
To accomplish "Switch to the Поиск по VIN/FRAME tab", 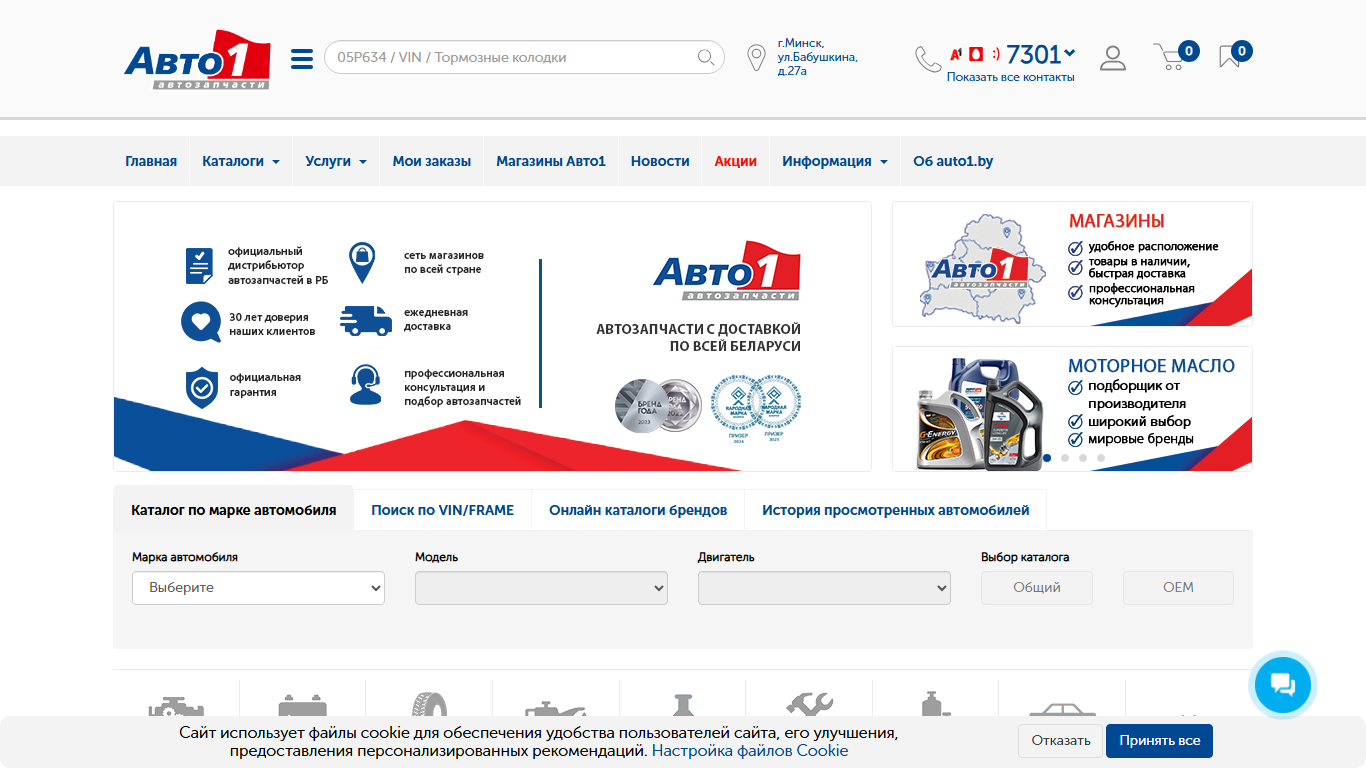I will coord(443,510).
